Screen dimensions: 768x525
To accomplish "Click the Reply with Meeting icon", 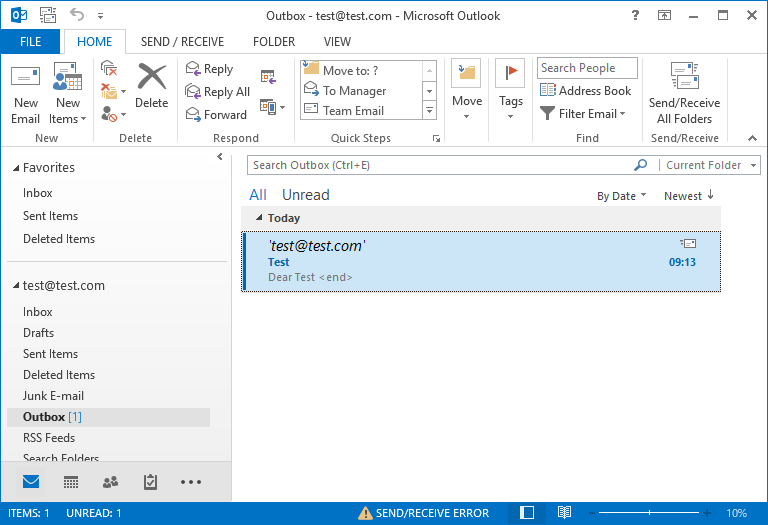I will pos(268,77).
